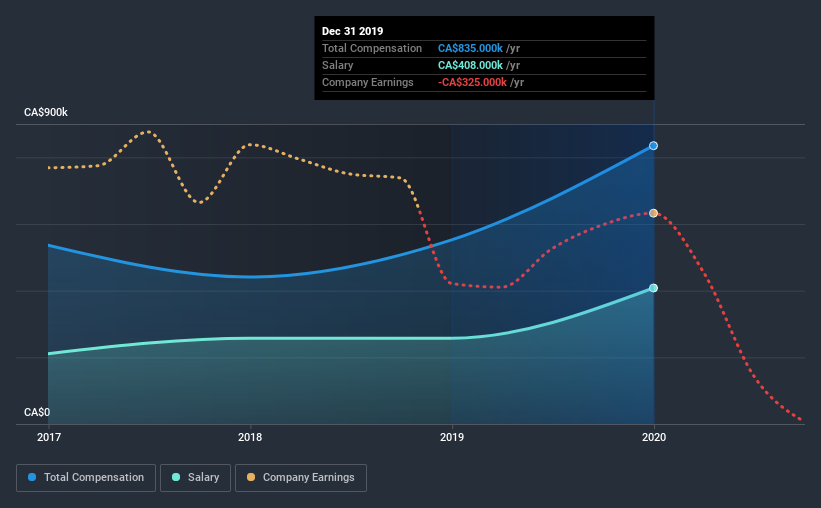Click the teal Salary data point at 2020
The height and width of the screenshot is (508, 821).
pyautogui.click(x=653, y=288)
